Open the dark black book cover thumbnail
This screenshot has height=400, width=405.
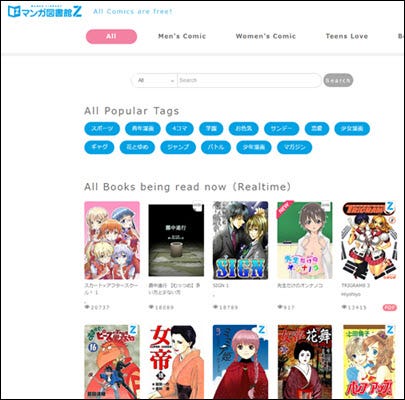tap(176, 240)
